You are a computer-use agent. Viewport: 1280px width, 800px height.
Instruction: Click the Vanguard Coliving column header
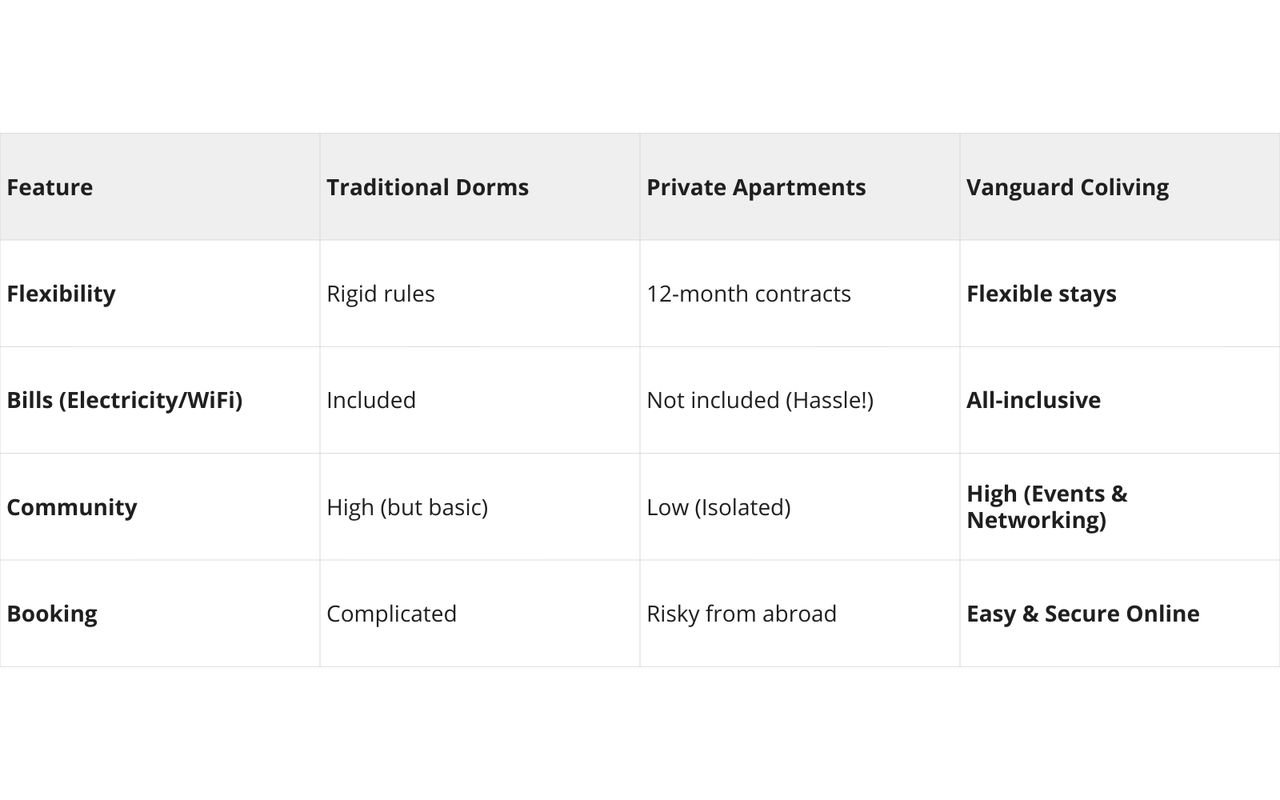1067,187
